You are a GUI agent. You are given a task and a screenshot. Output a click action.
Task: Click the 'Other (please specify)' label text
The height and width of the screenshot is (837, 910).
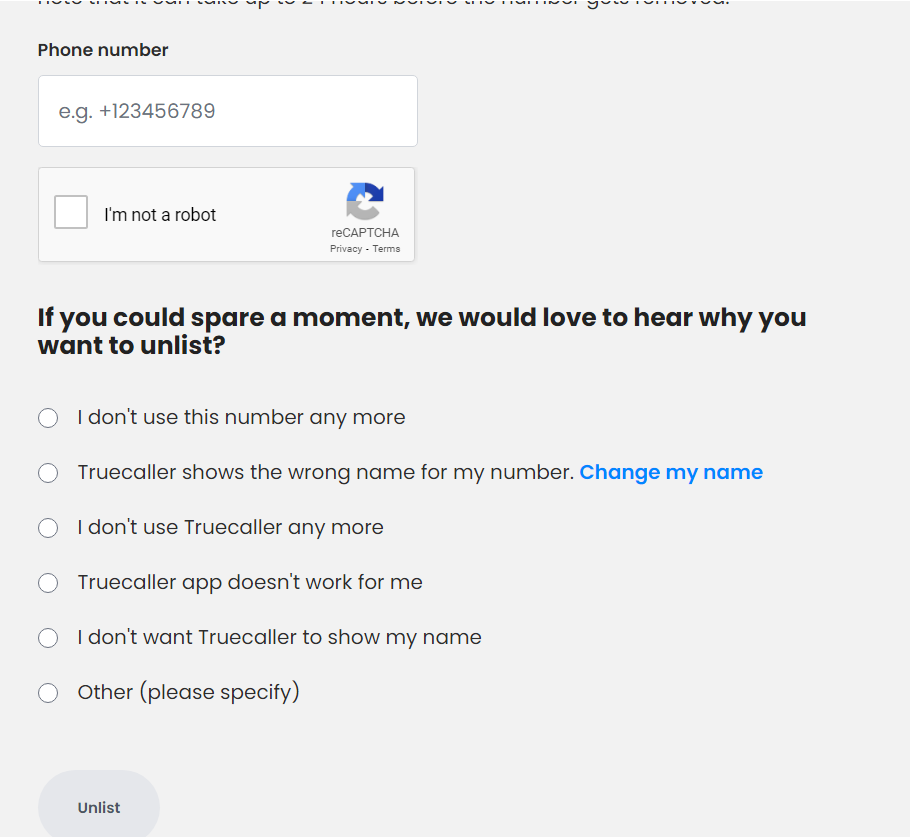189,692
